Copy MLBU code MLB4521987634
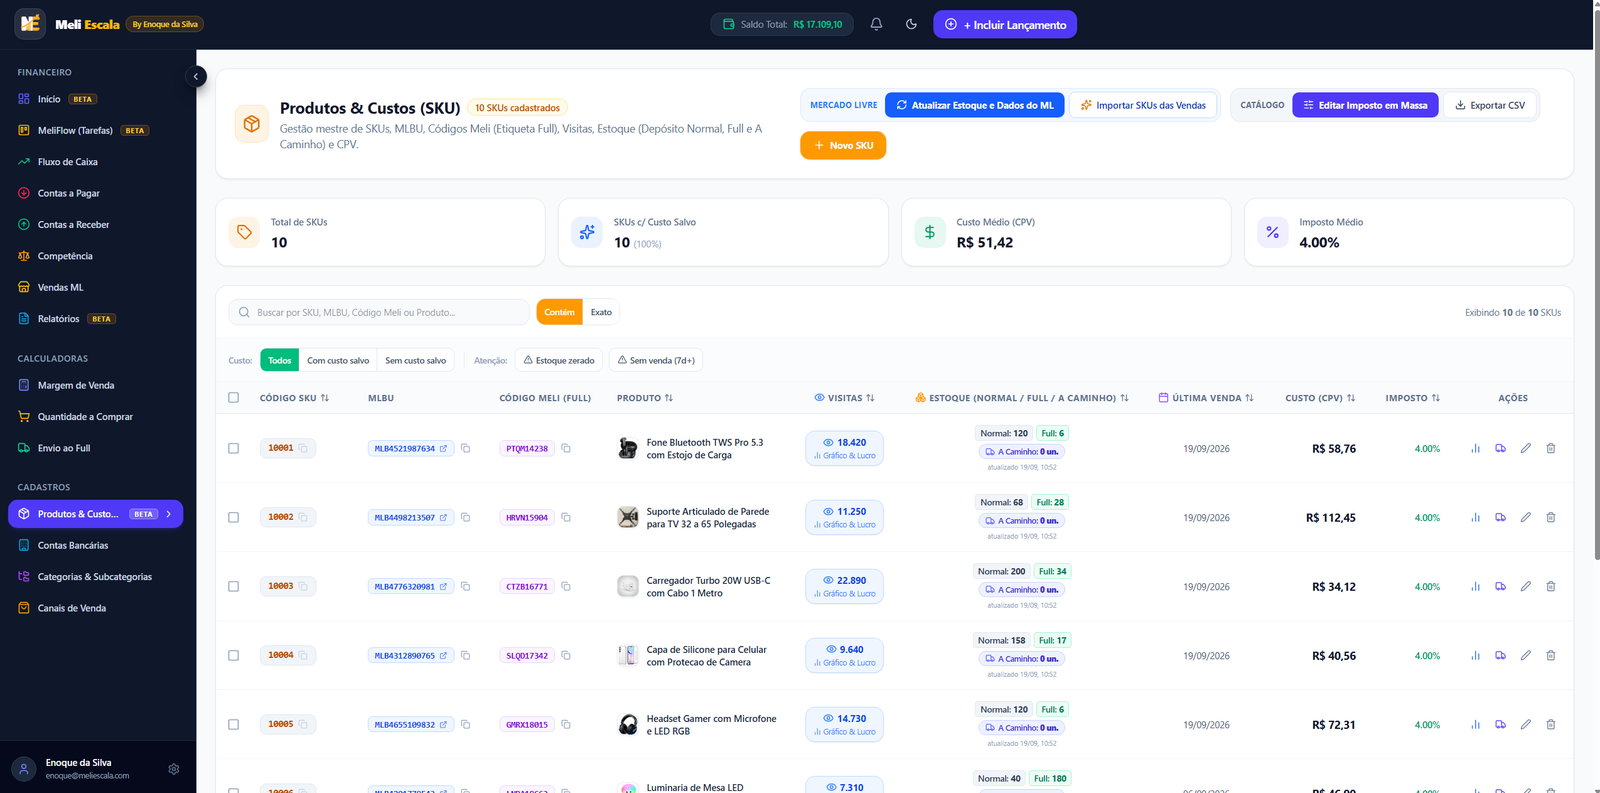1600x793 pixels. pos(465,448)
